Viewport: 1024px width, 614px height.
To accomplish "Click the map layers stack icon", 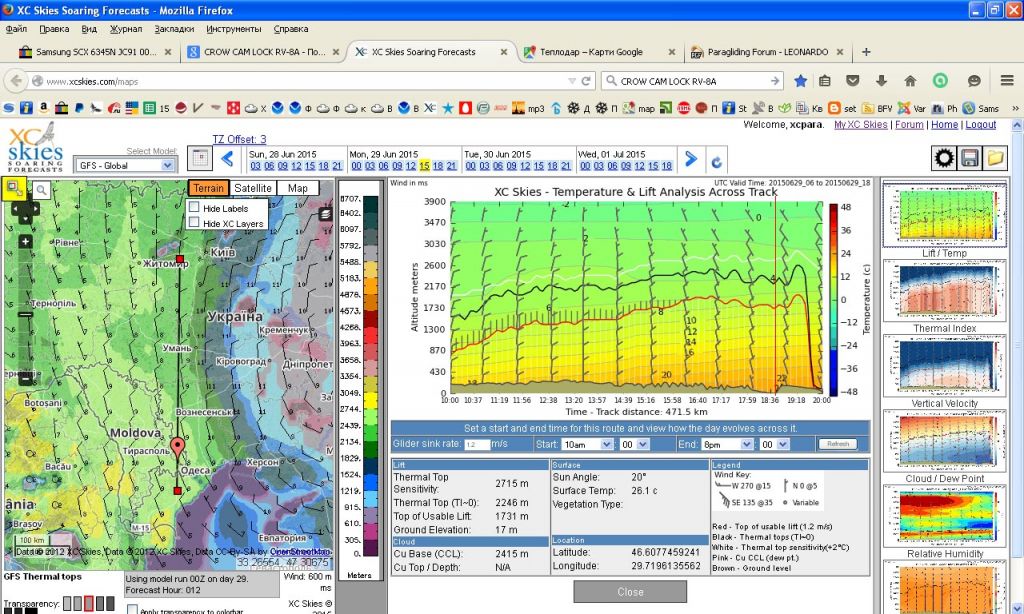I will [x=325, y=213].
